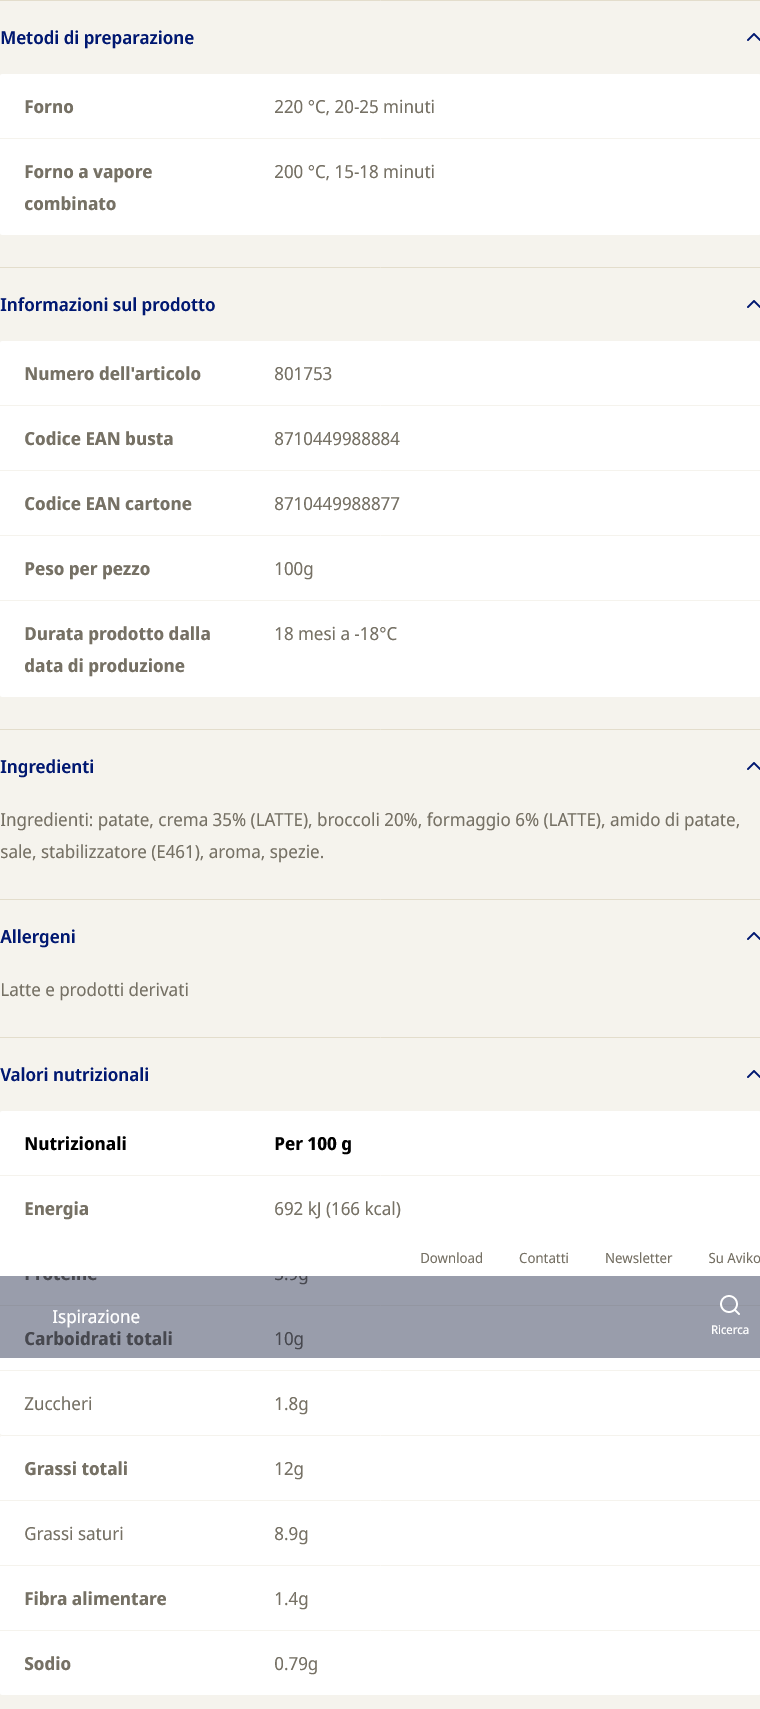Collapse Metodi di preparazione using its chevron

pyautogui.click(x=753, y=38)
